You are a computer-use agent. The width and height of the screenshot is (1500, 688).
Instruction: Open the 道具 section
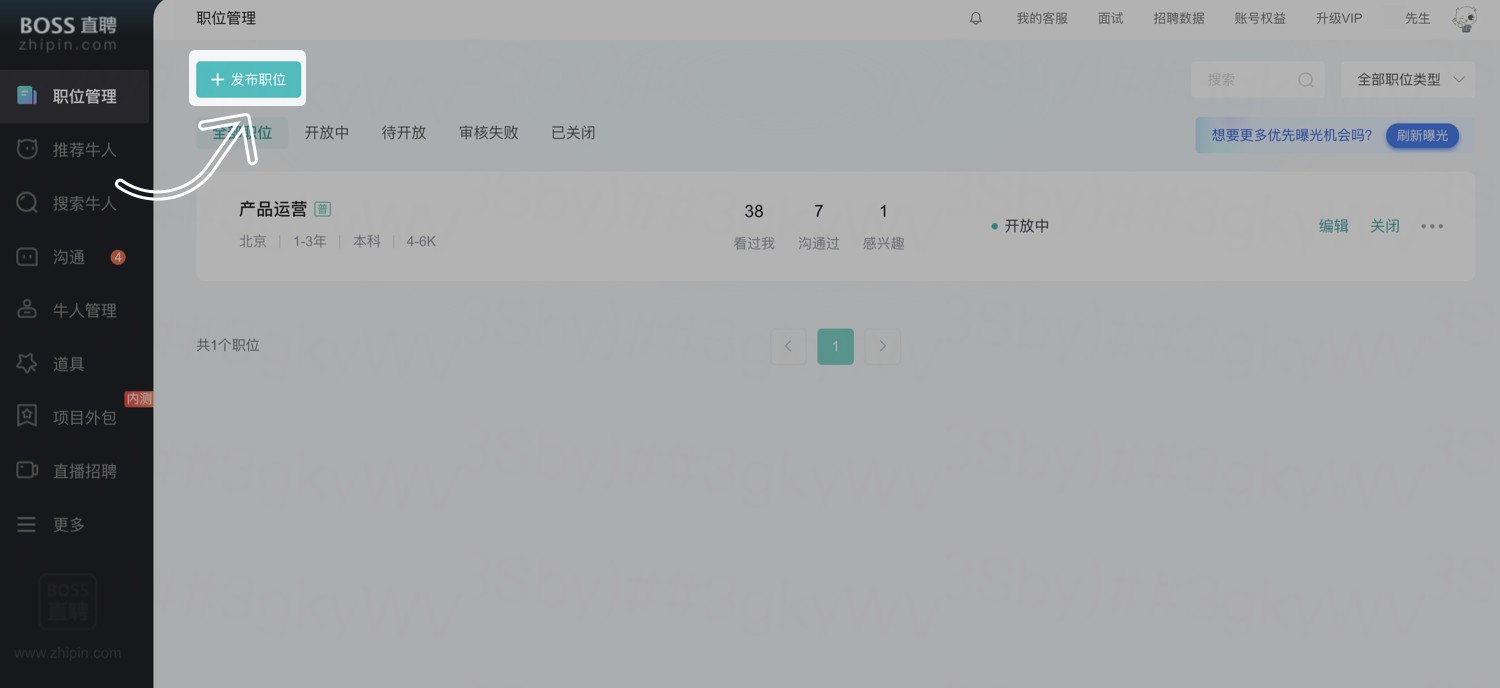69,363
